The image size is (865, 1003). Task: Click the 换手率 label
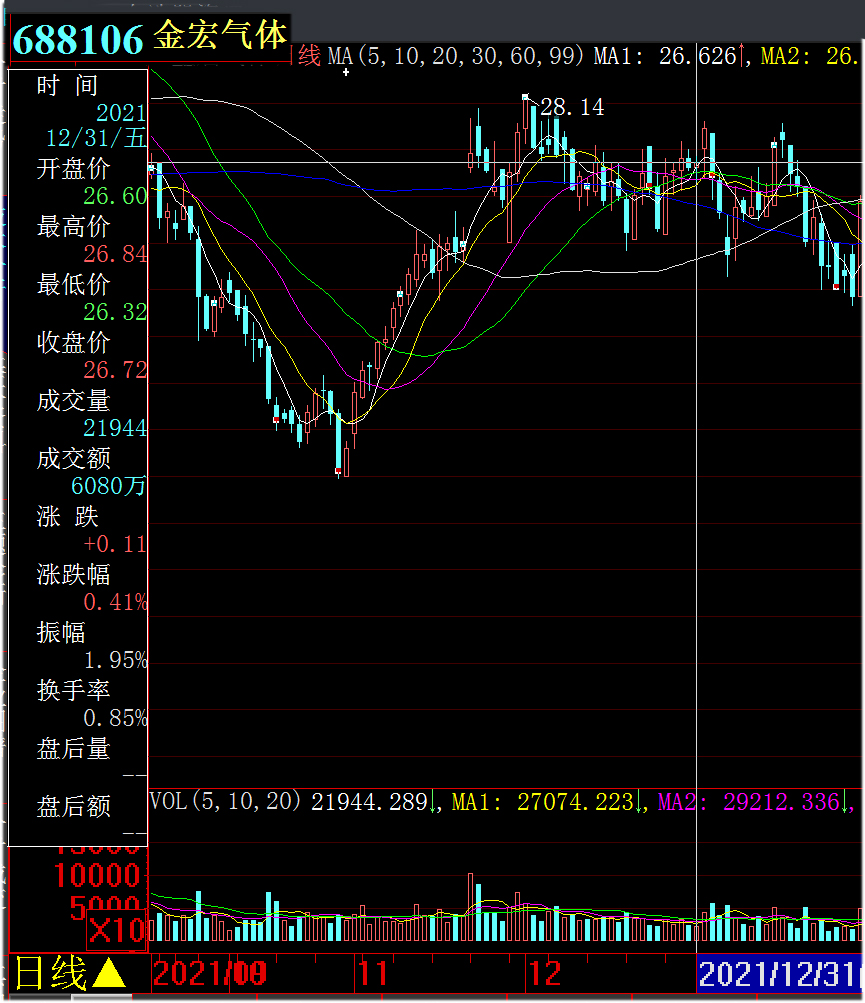tap(73, 690)
